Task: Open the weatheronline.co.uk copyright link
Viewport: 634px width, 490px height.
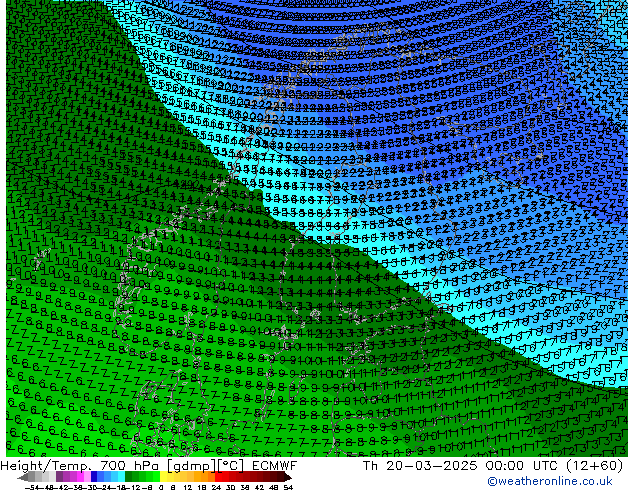Action: tap(549, 481)
